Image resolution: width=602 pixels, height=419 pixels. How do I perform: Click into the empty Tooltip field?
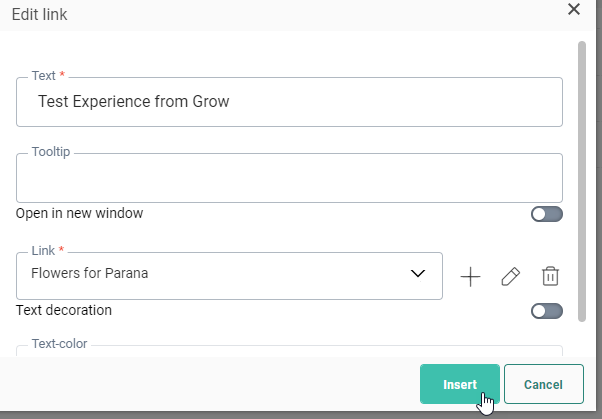tap(289, 180)
